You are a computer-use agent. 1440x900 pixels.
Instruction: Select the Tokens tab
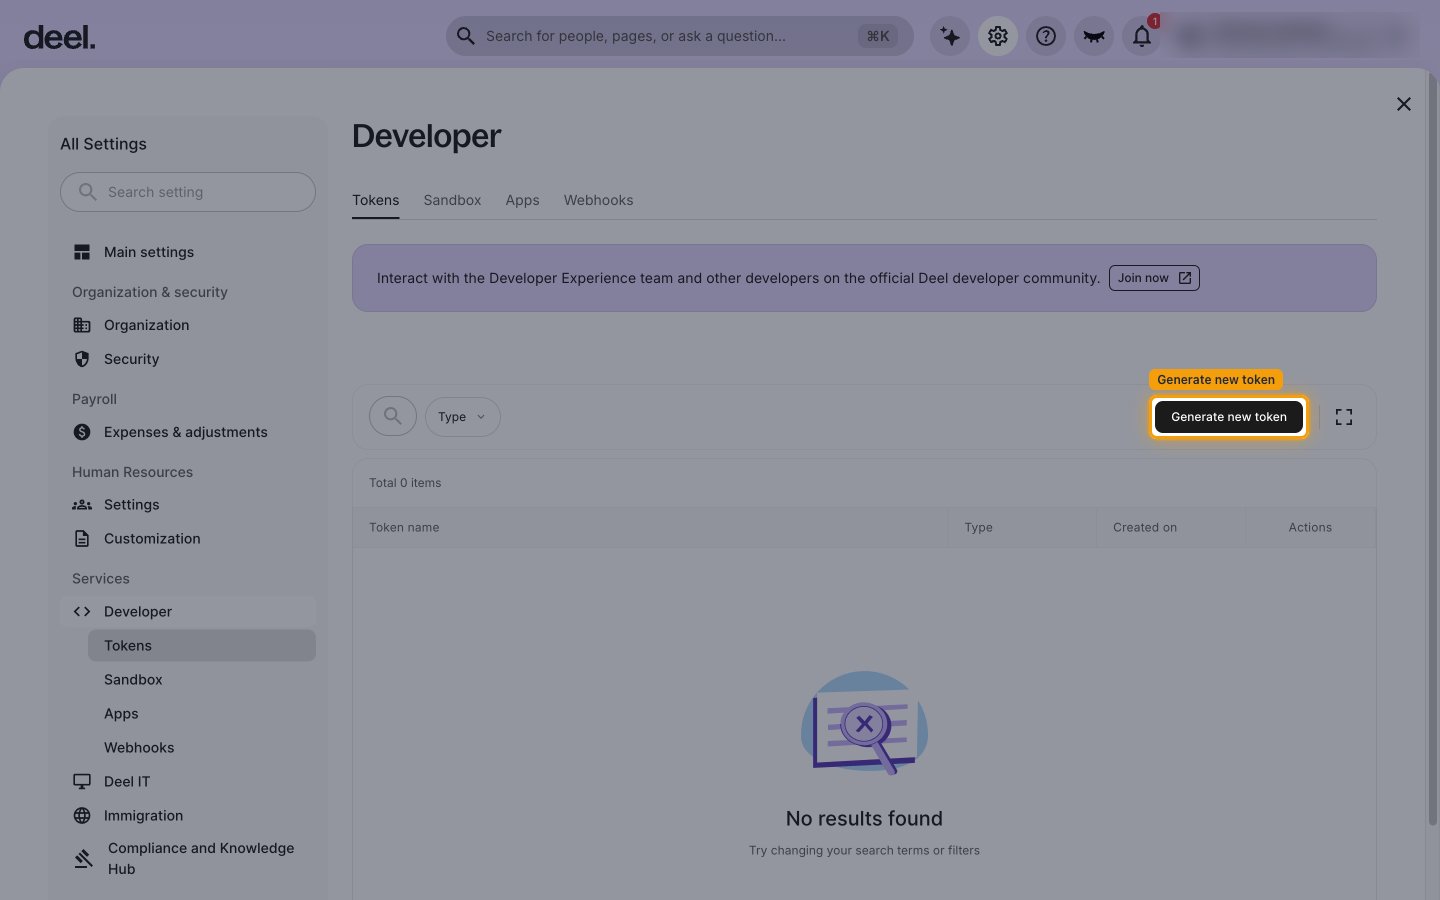[375, 200]
